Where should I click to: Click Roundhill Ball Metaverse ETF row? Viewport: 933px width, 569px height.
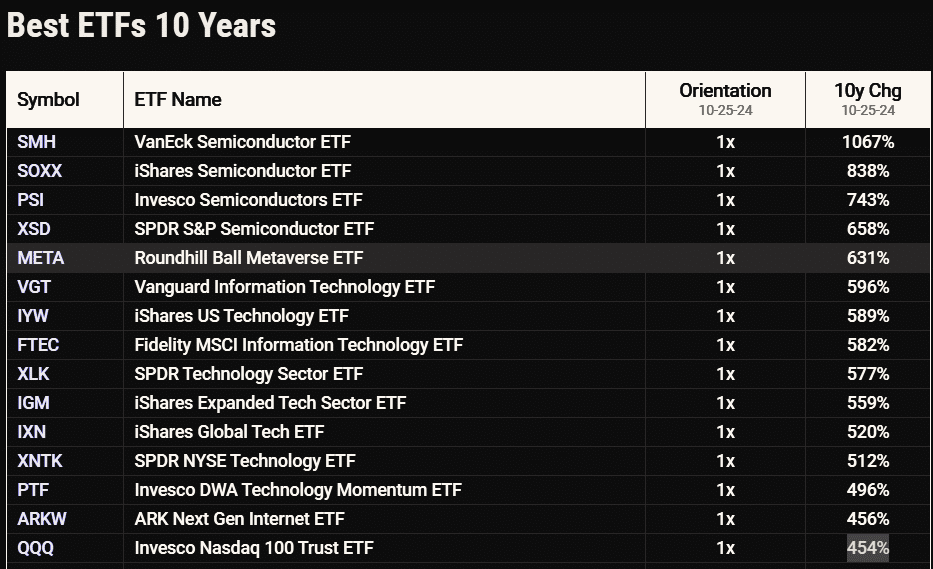pos(249,258)
